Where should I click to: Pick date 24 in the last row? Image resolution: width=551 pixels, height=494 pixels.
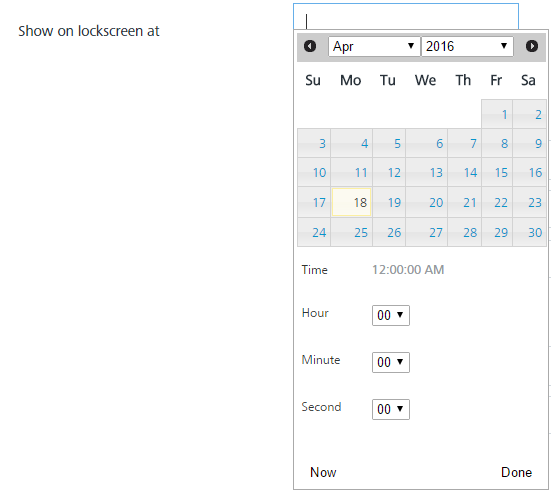314,232
